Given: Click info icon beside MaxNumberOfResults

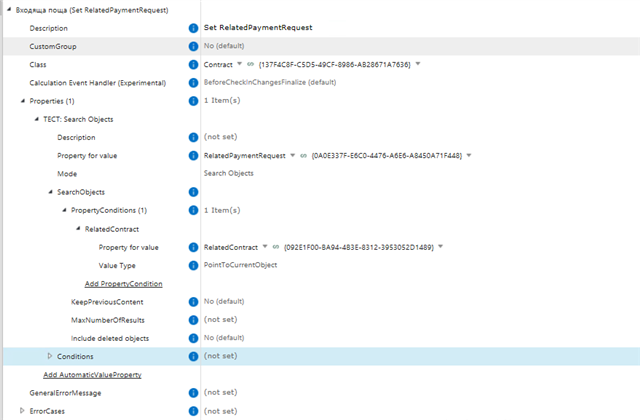Looking at the screenshot, I should click(194, 319).
